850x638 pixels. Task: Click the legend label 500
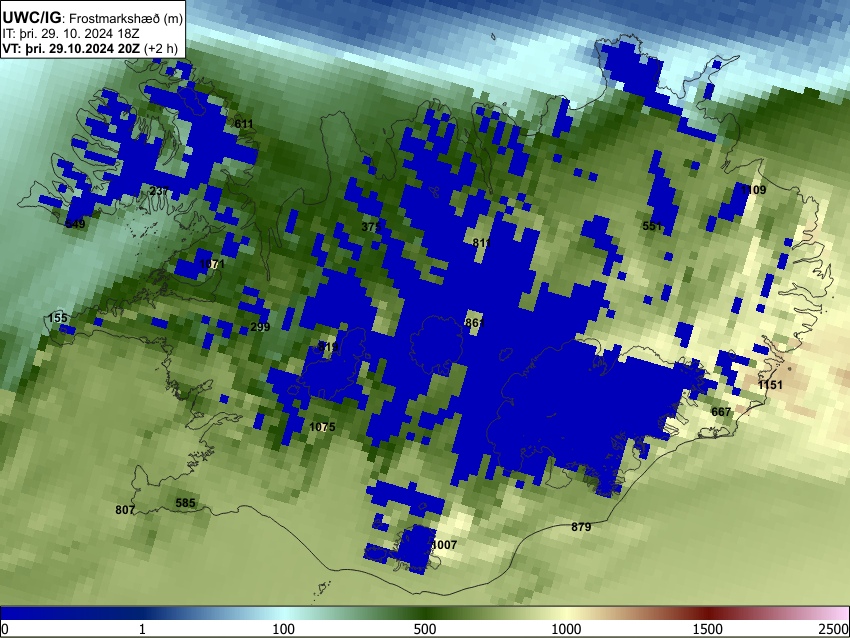pyautogui.click(x=424, y=629)
